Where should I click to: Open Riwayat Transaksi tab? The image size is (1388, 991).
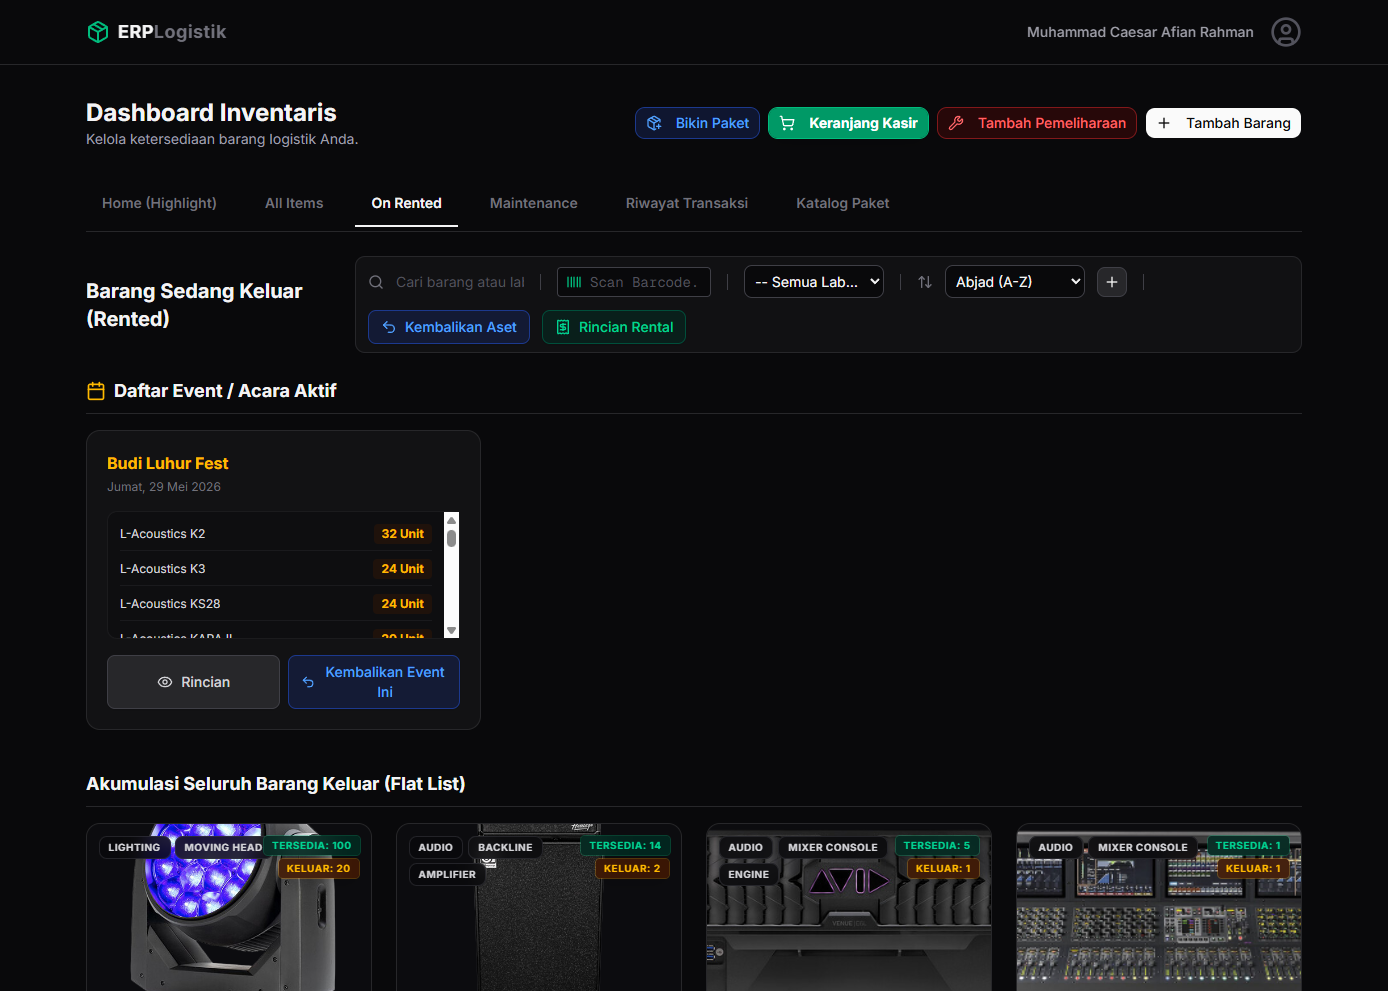click(x=687, y=203)
